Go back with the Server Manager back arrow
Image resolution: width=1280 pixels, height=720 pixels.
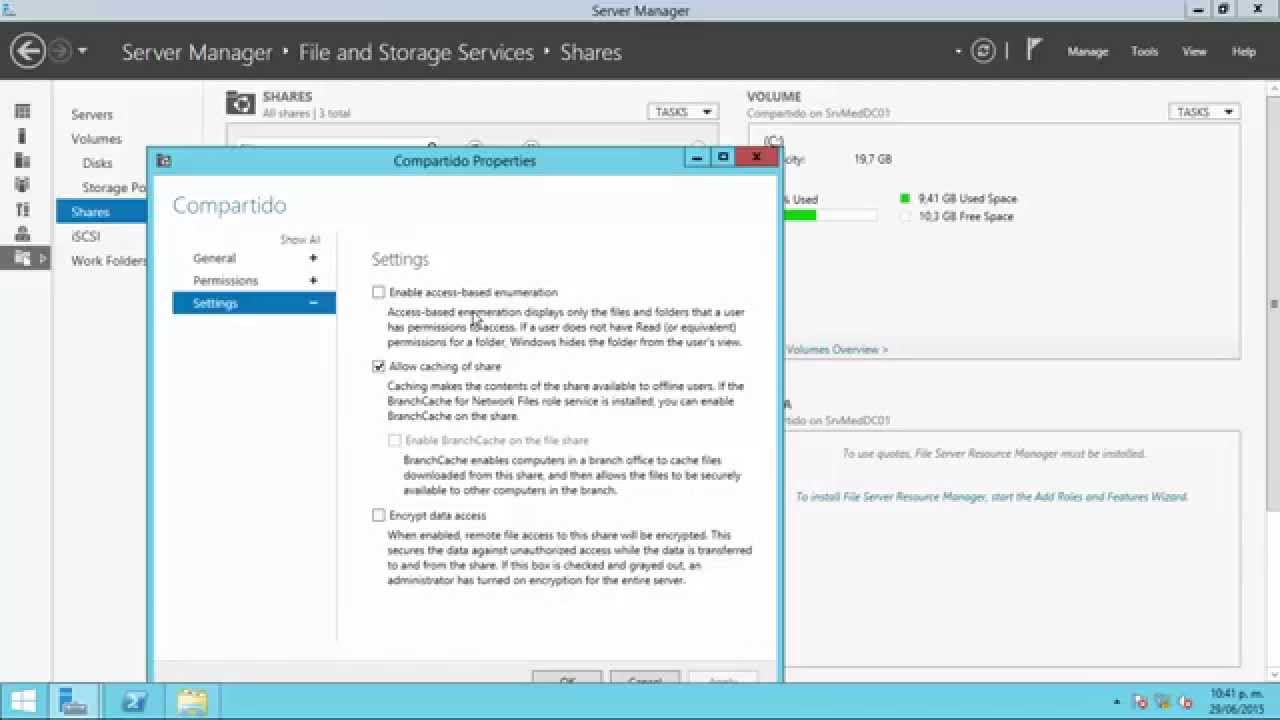pos(28,51)
